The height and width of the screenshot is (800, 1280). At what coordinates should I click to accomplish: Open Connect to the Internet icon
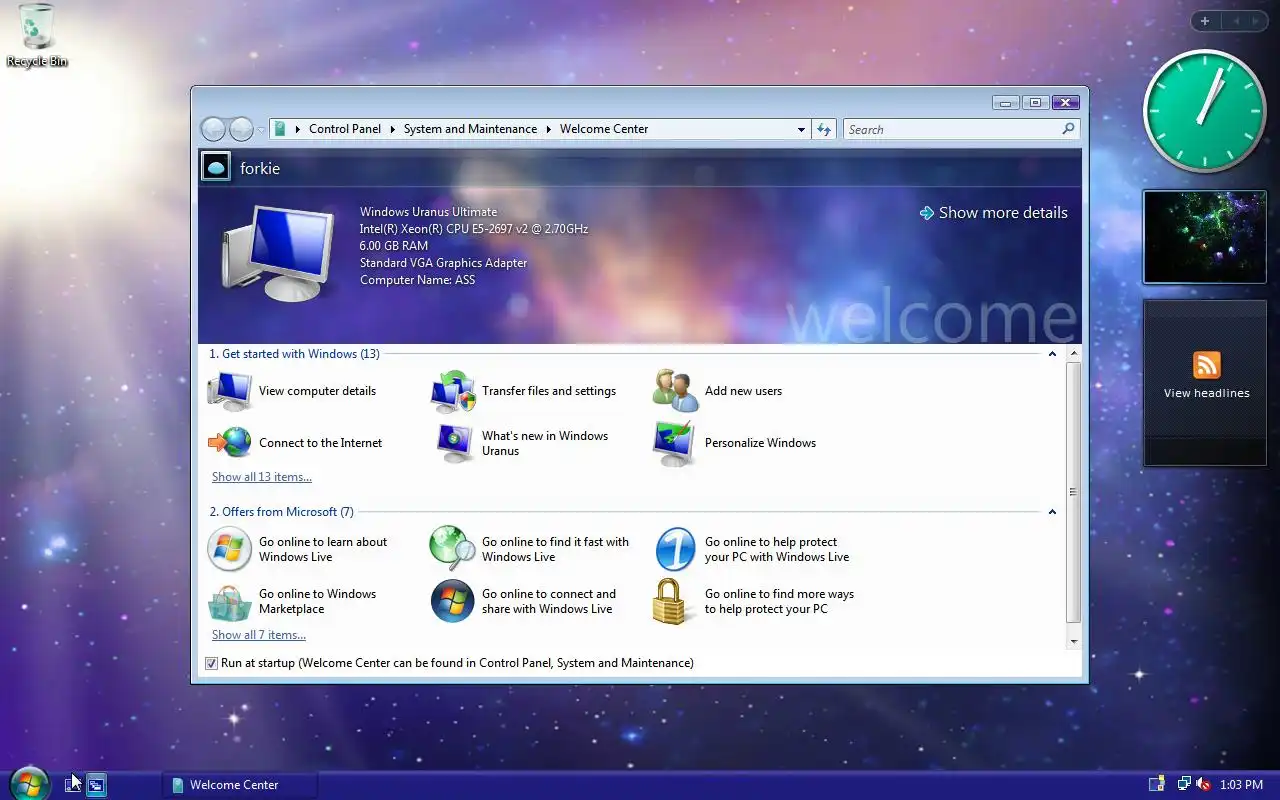point(230,443)
